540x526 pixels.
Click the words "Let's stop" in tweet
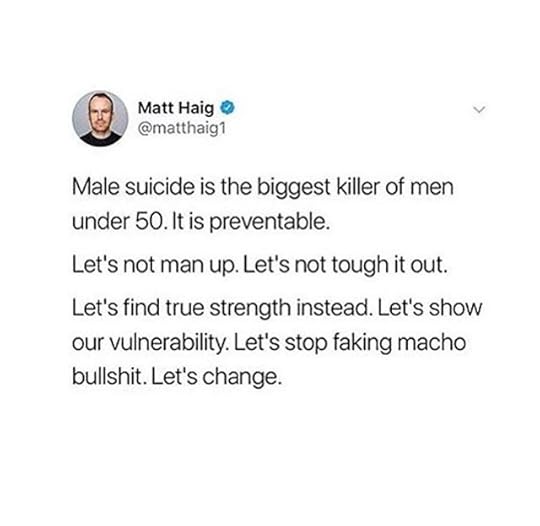point(280,343)
